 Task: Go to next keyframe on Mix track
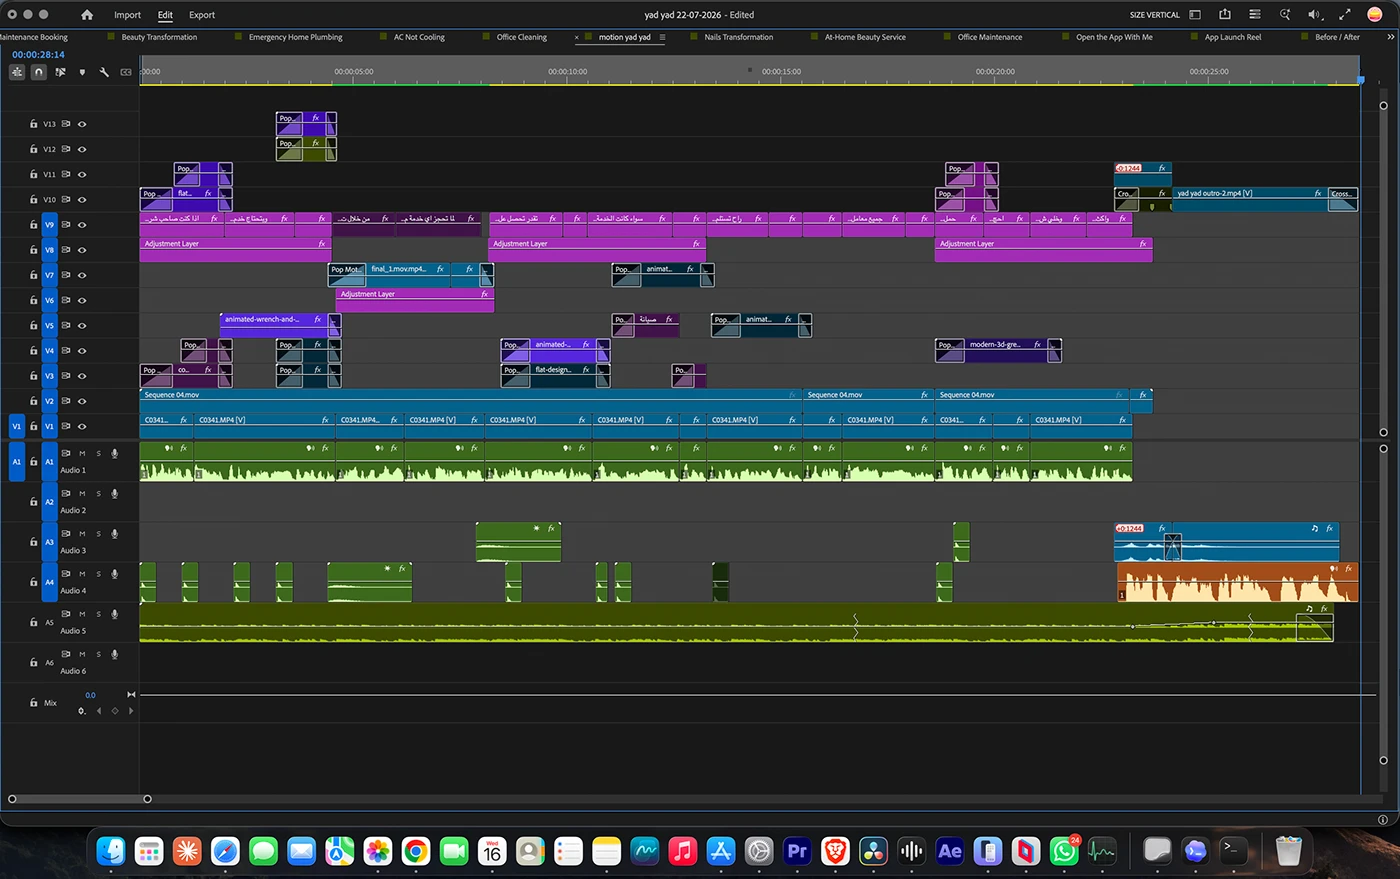coord(131,711)
